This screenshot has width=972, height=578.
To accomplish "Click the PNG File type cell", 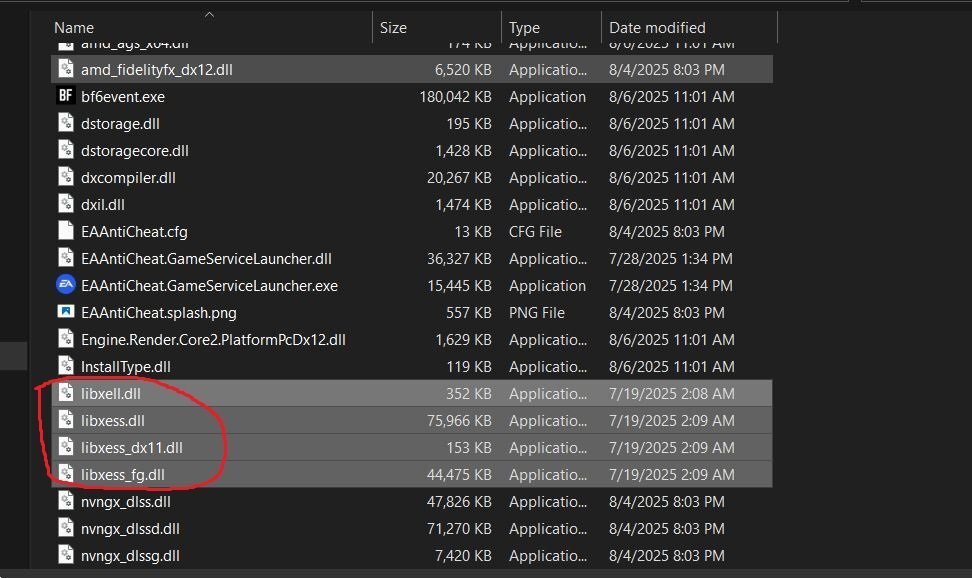I will pyautogui.click(x=537, y=313).
